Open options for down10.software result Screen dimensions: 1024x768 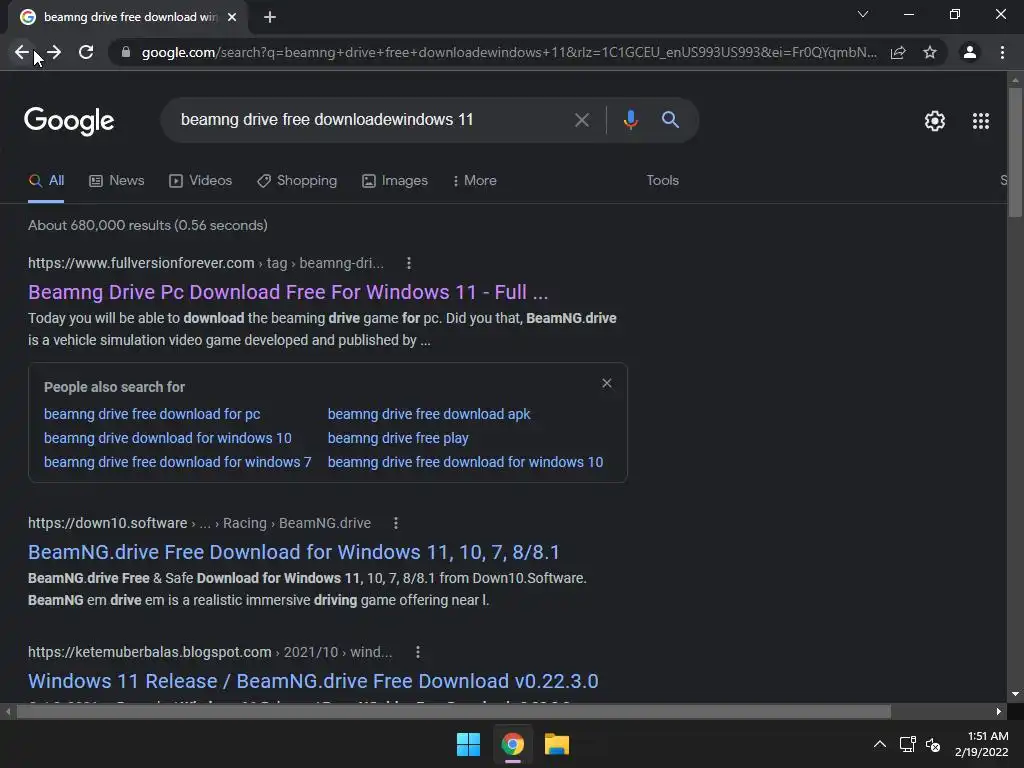(x=396, y=523)
